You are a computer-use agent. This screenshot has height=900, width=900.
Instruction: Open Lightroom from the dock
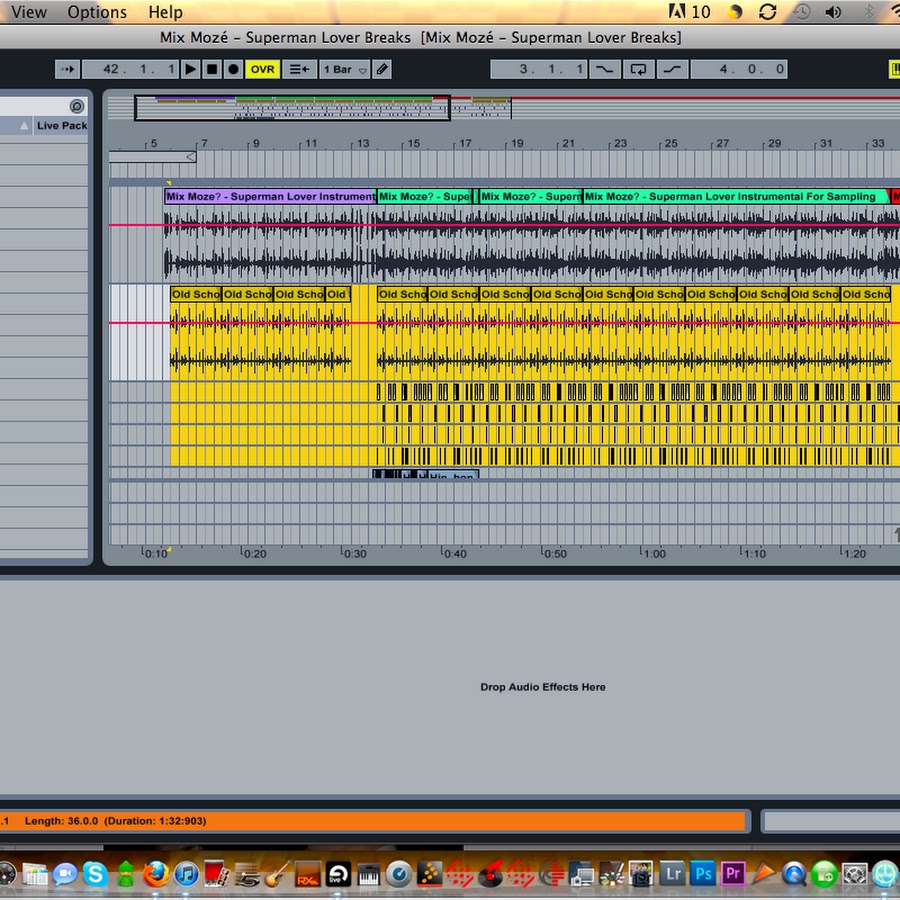[x=673, y=874]
